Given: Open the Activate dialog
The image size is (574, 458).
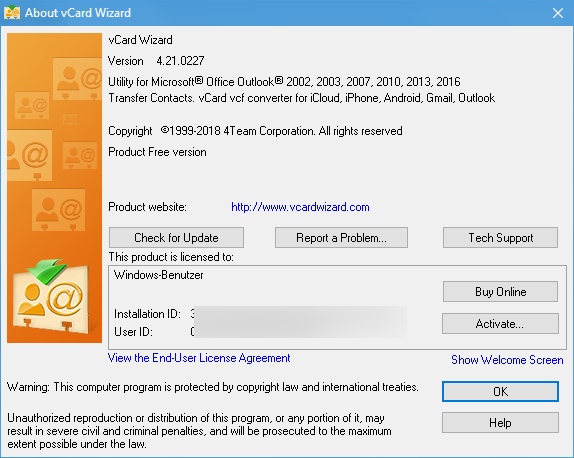Looking at the screenshot, I should [x=500, y=324].
